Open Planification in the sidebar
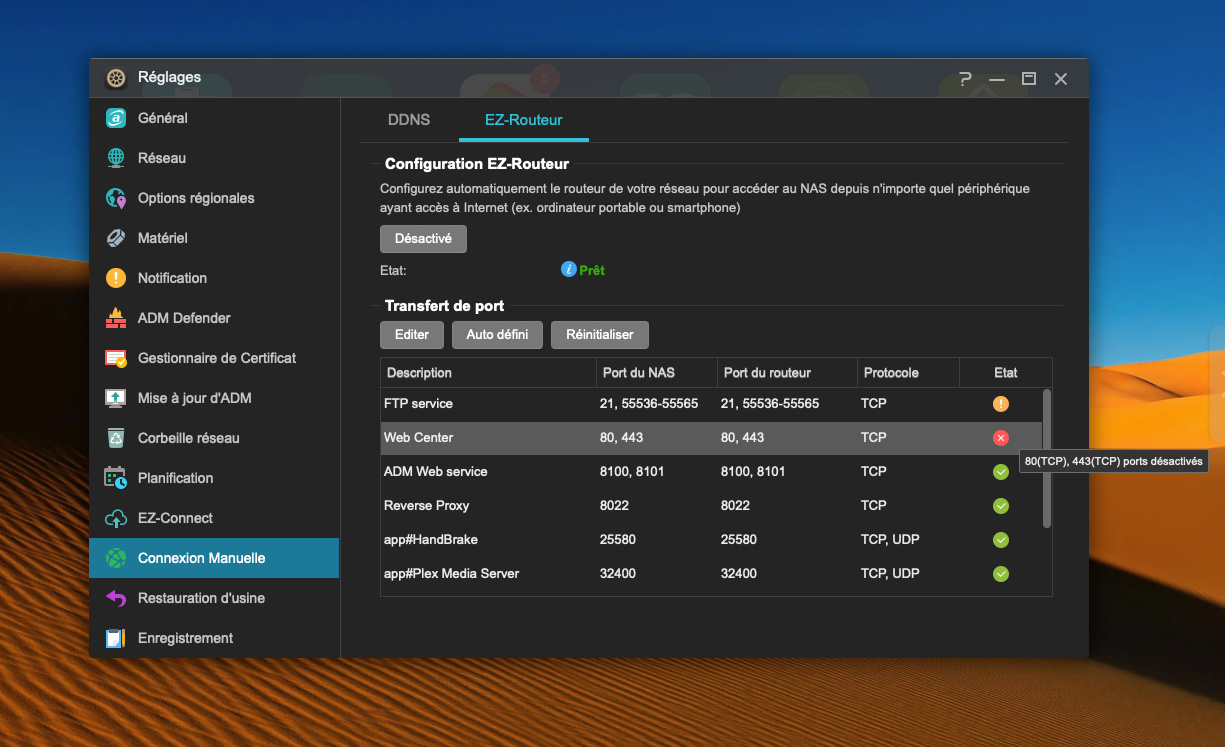 point(175,478)
